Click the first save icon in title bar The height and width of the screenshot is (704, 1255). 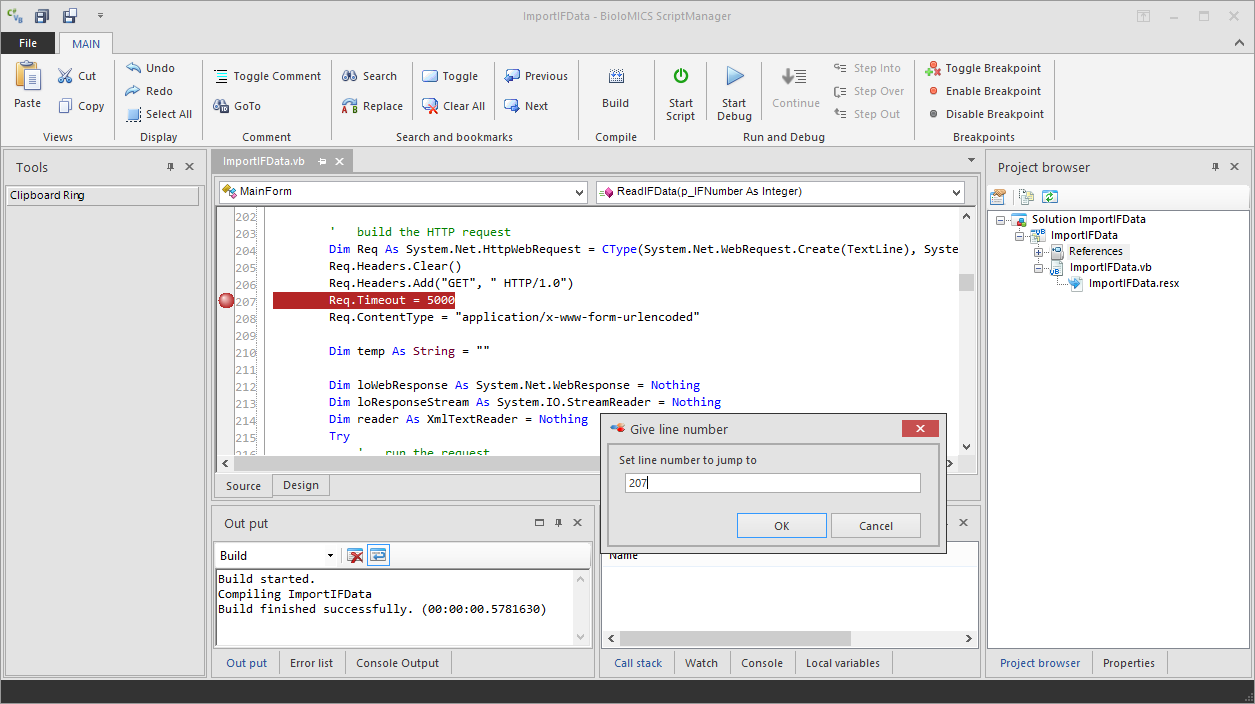click(42, 16)
